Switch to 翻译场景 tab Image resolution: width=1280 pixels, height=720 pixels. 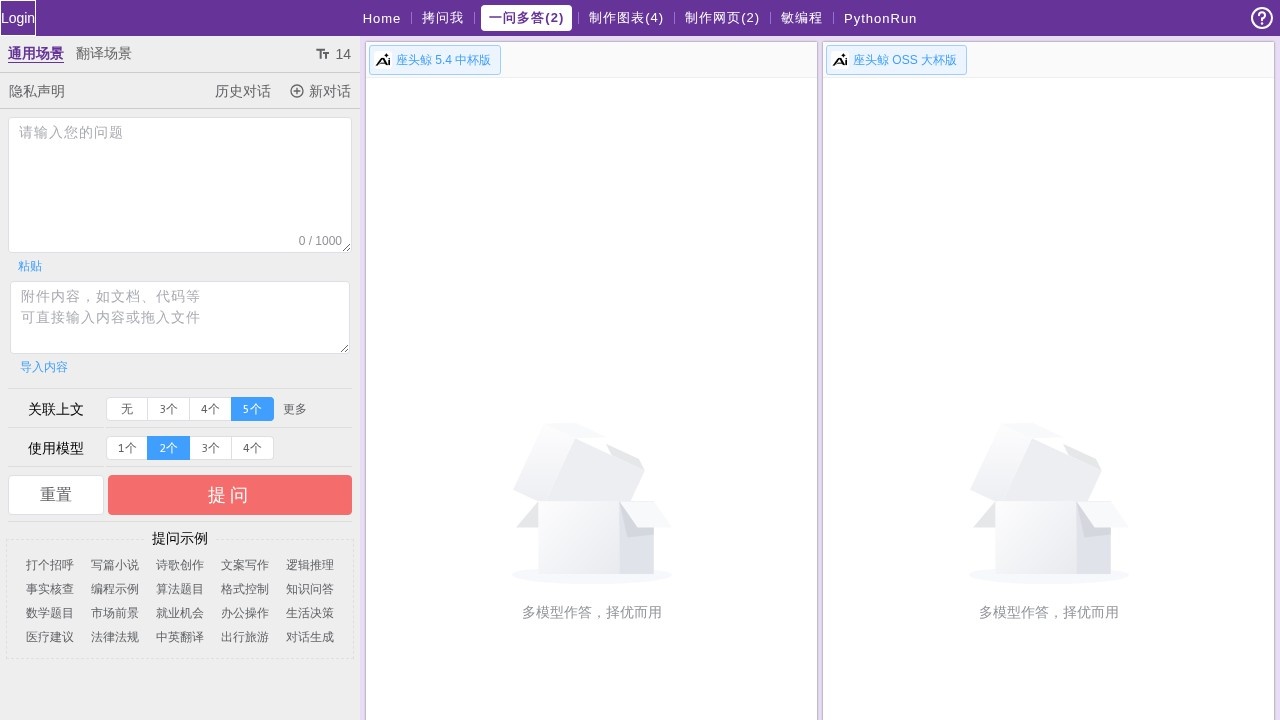[104, 54]
